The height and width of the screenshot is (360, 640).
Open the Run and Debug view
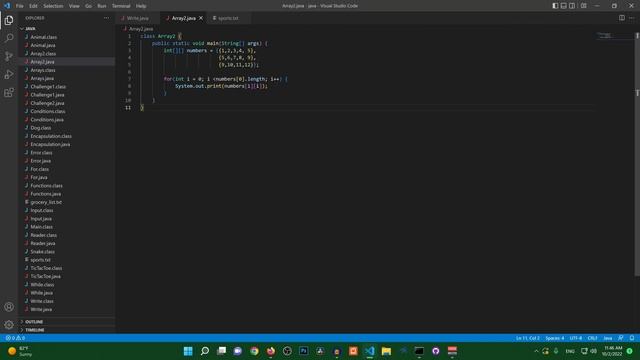[x=9, y=74]
